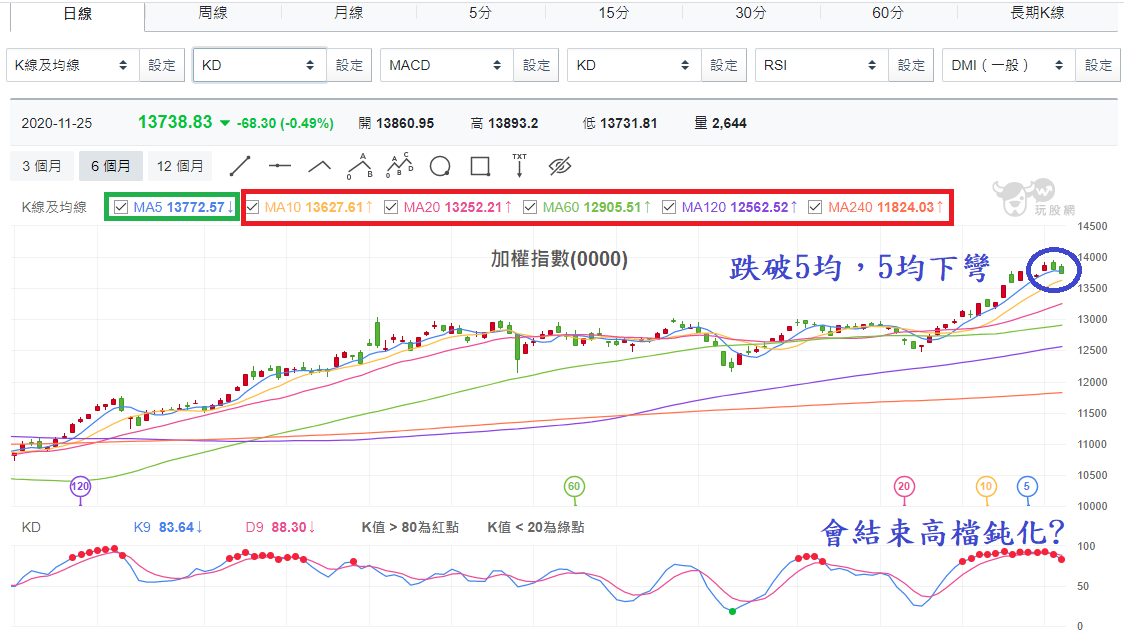Click the green 60 period marker
This screenshot has width=1124, height=631.
[x=574, y=486]
